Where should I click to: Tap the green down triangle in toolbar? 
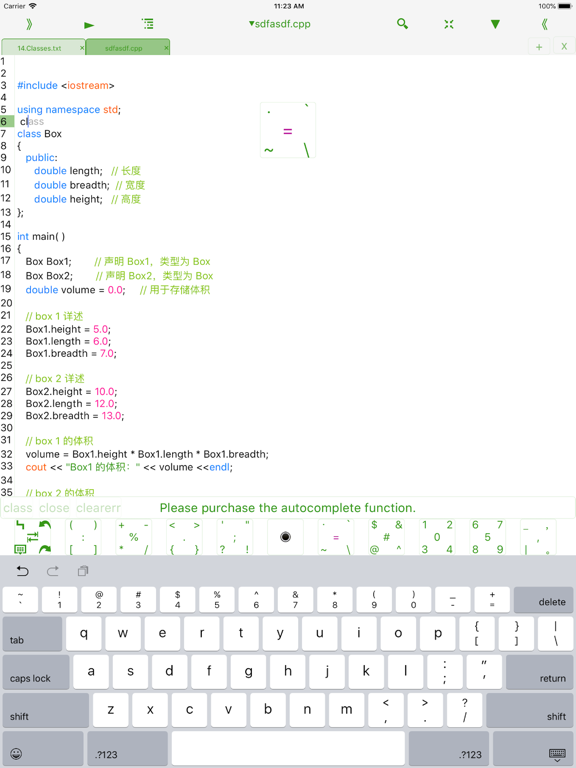pos(495,24)
